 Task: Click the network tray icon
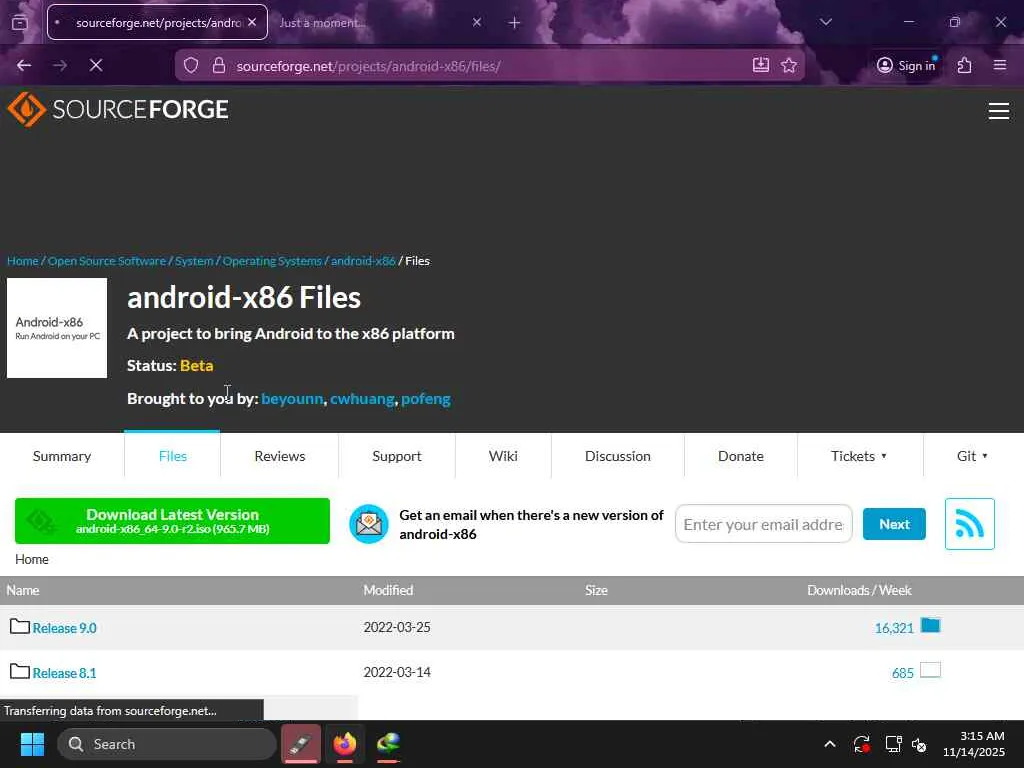tap(893, 744)
